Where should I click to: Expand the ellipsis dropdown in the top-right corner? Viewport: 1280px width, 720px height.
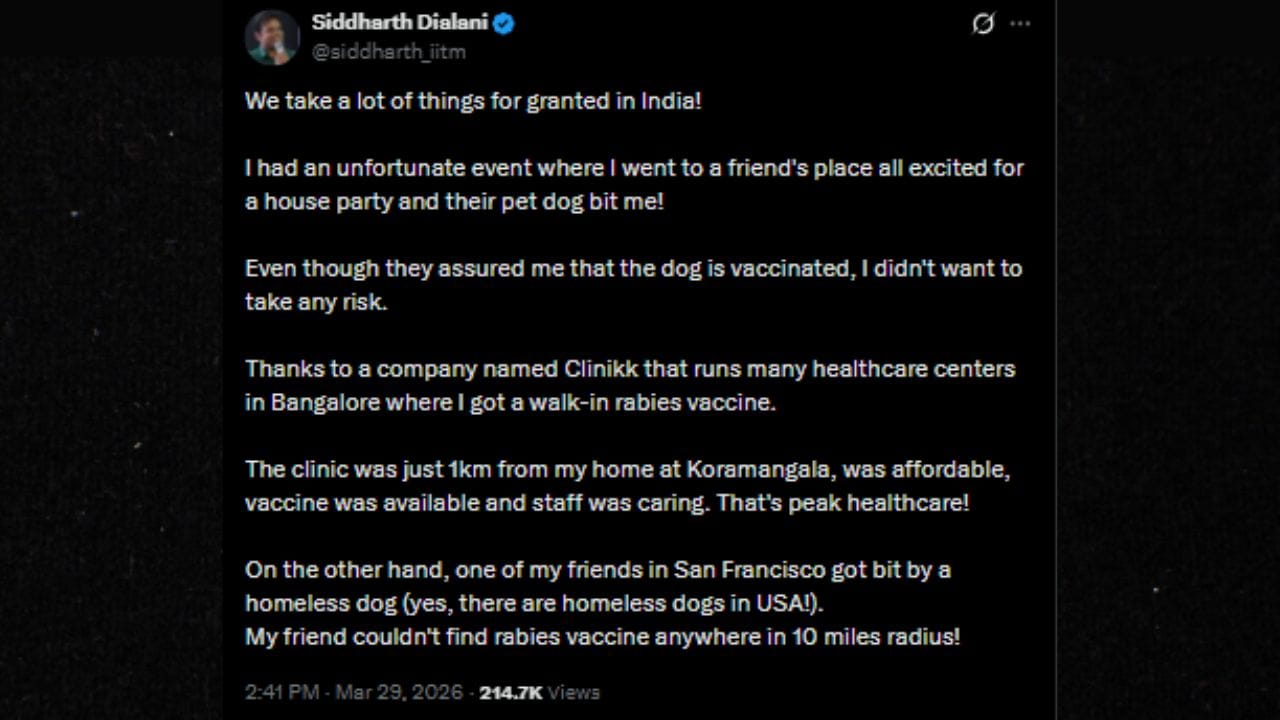1020,24
